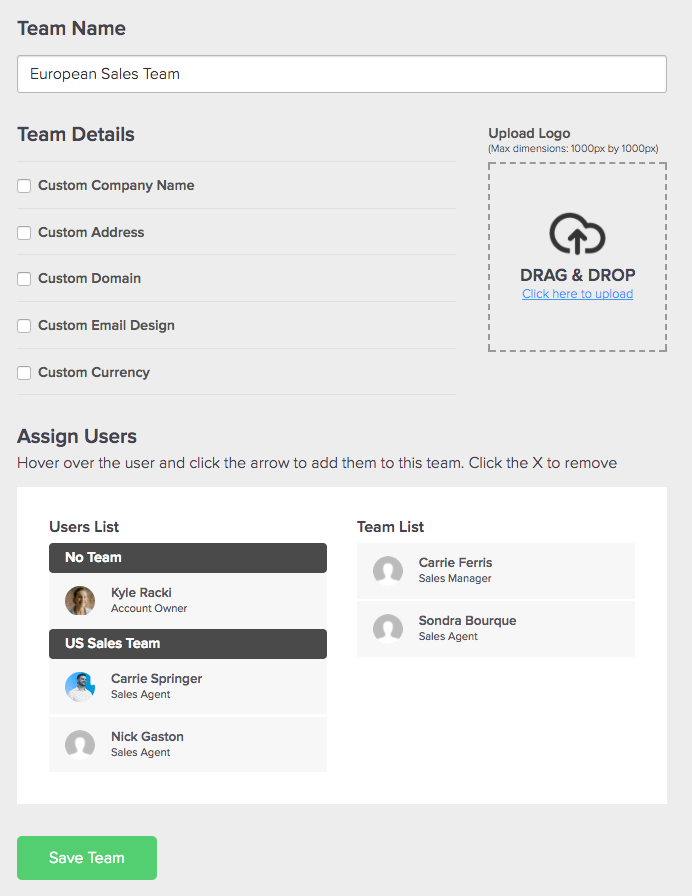Enable Custom Email Design checkbox
The image size is (692, 896).
click(24, 326)
